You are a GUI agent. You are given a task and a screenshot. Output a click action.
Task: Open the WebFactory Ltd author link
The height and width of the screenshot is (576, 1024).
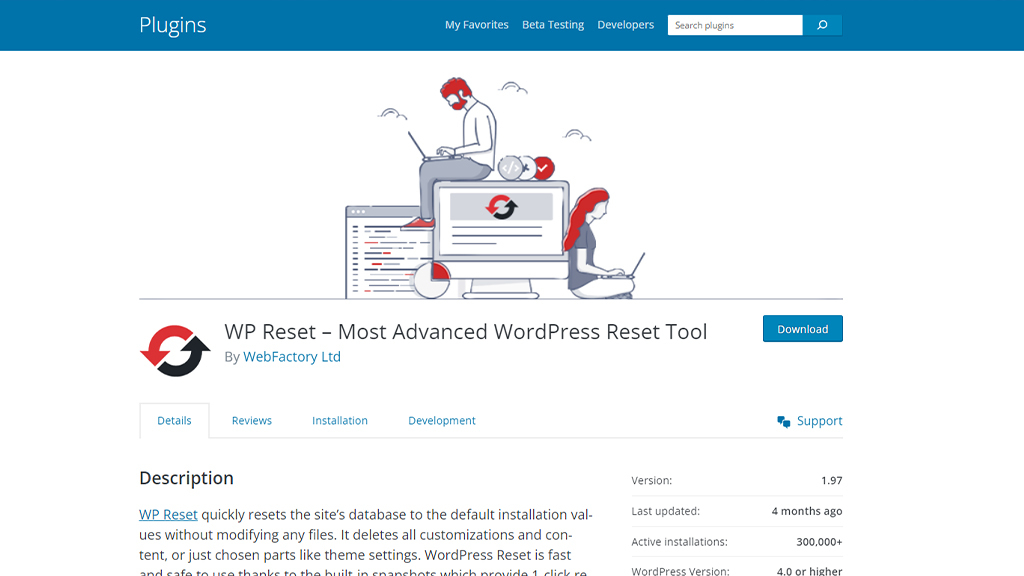click(292, 356)
